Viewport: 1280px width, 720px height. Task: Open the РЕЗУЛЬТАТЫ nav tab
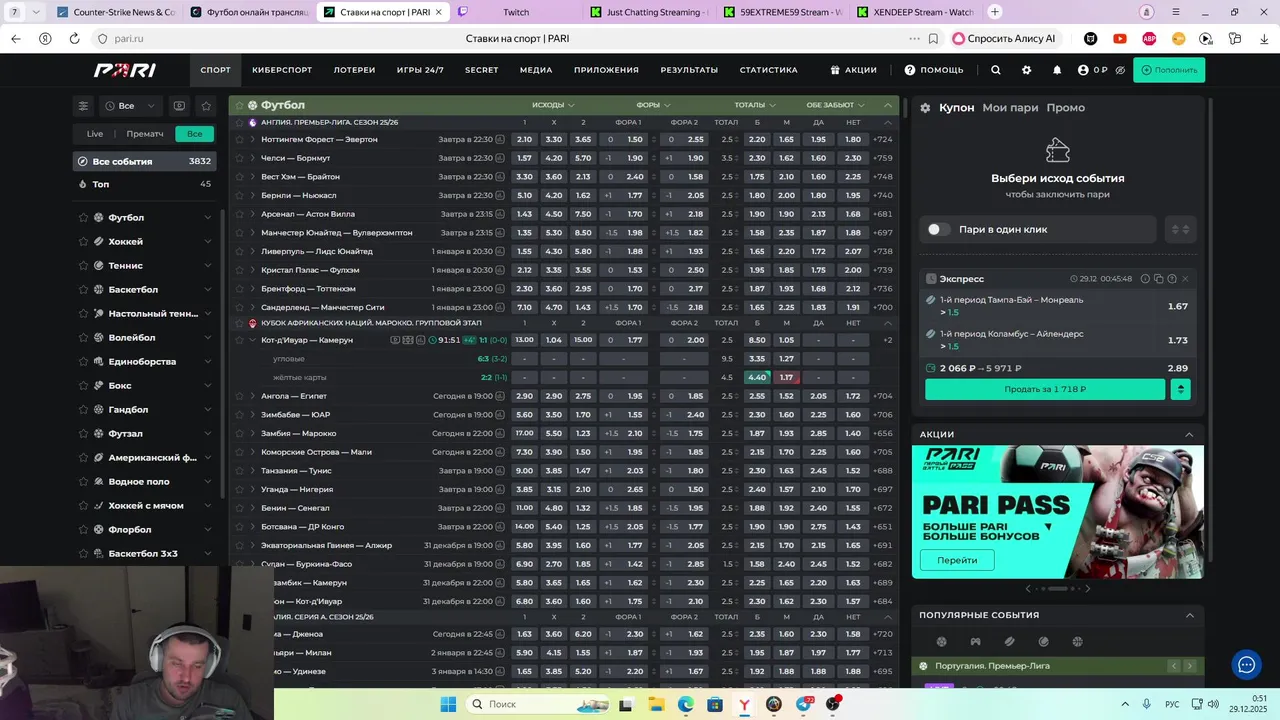(689, 70)
